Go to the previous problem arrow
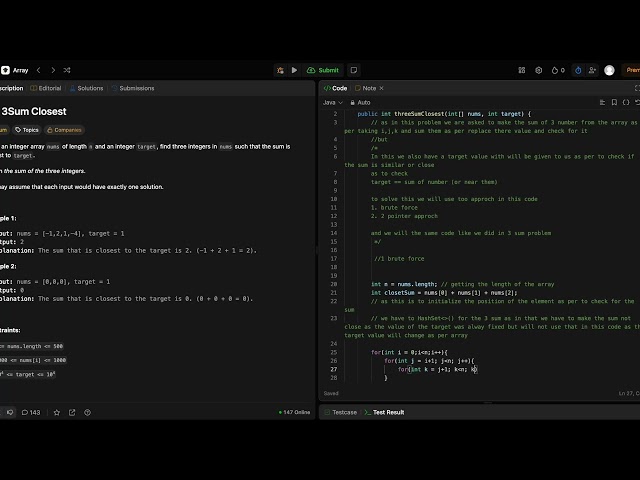The height and width of the screenshot is (480, 640). coord(38,70)
